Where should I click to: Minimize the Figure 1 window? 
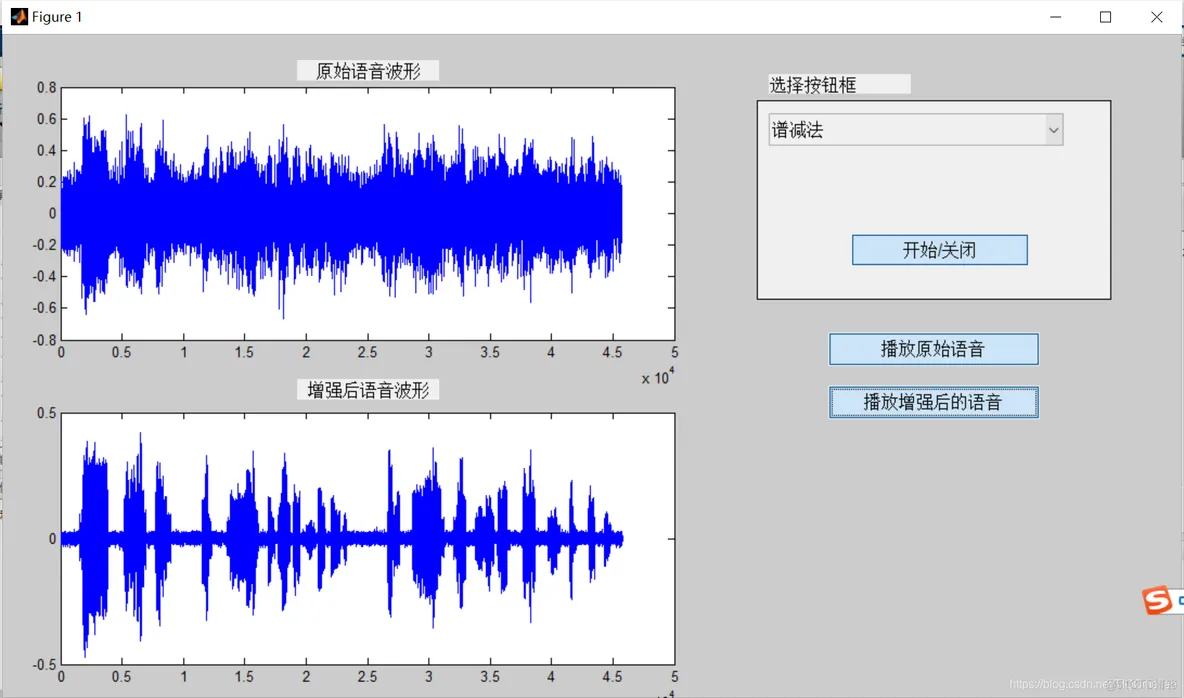[x=1055, y=17]
